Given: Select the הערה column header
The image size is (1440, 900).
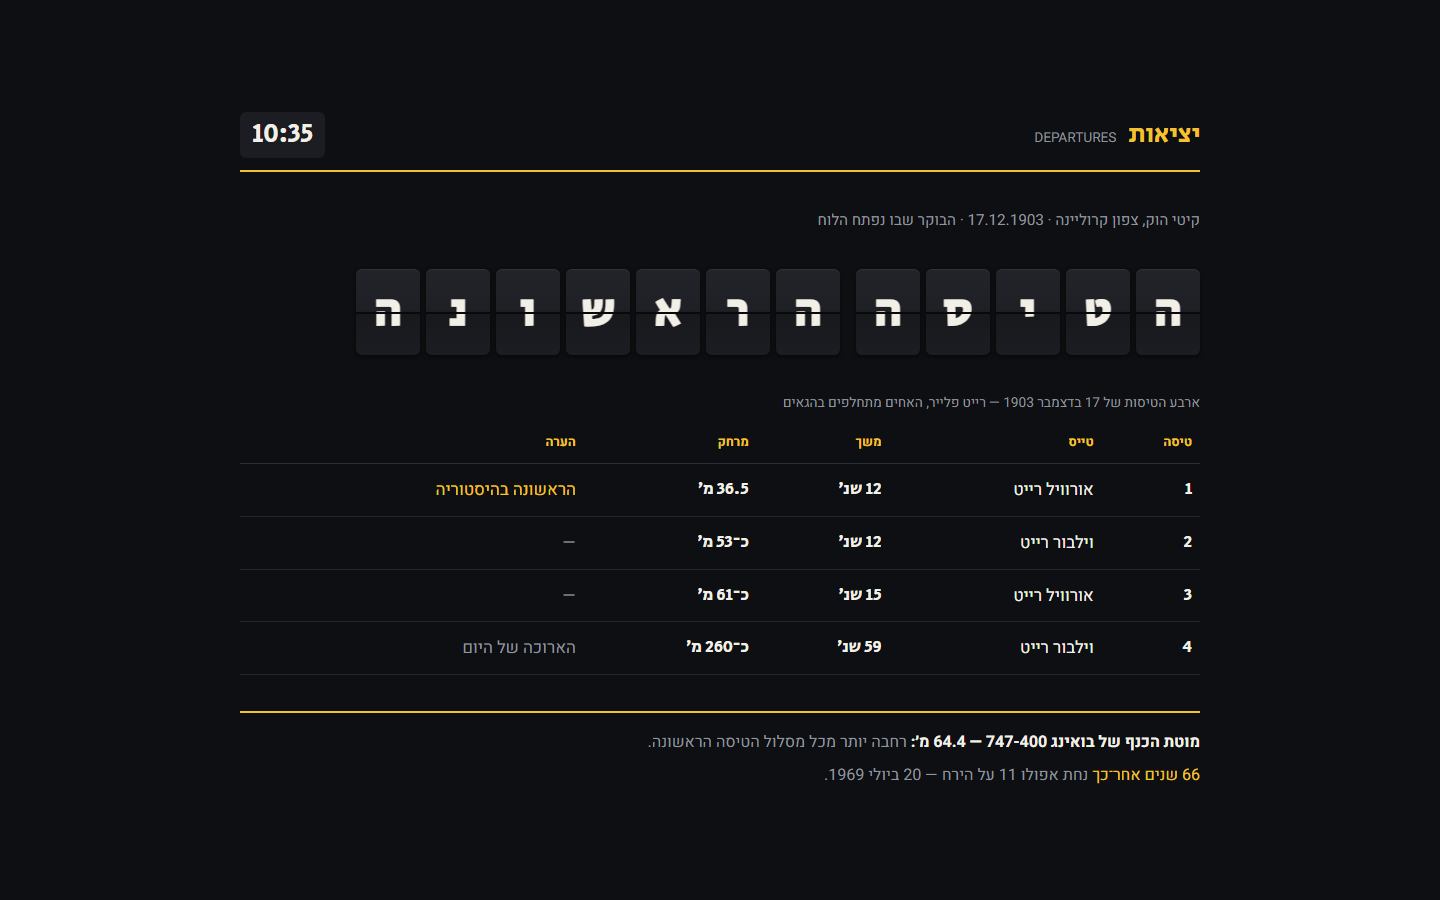Looking at the screenshot, I should tap(560, 441).
